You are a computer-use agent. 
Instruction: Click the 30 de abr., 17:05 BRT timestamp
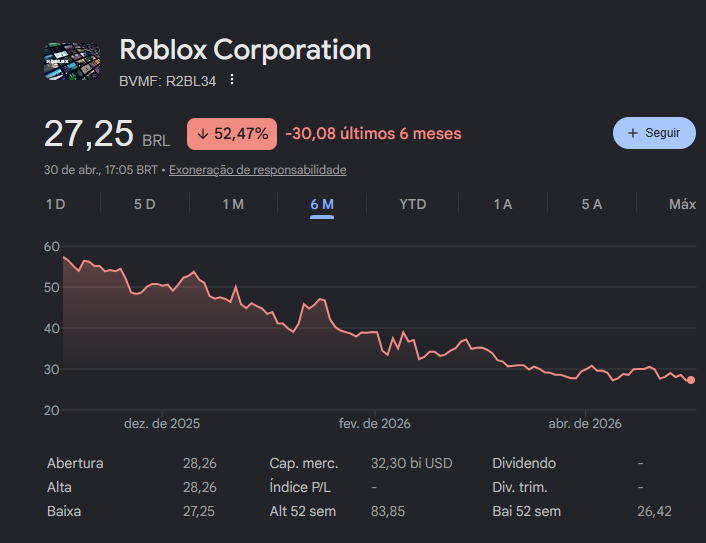[100, 170]
